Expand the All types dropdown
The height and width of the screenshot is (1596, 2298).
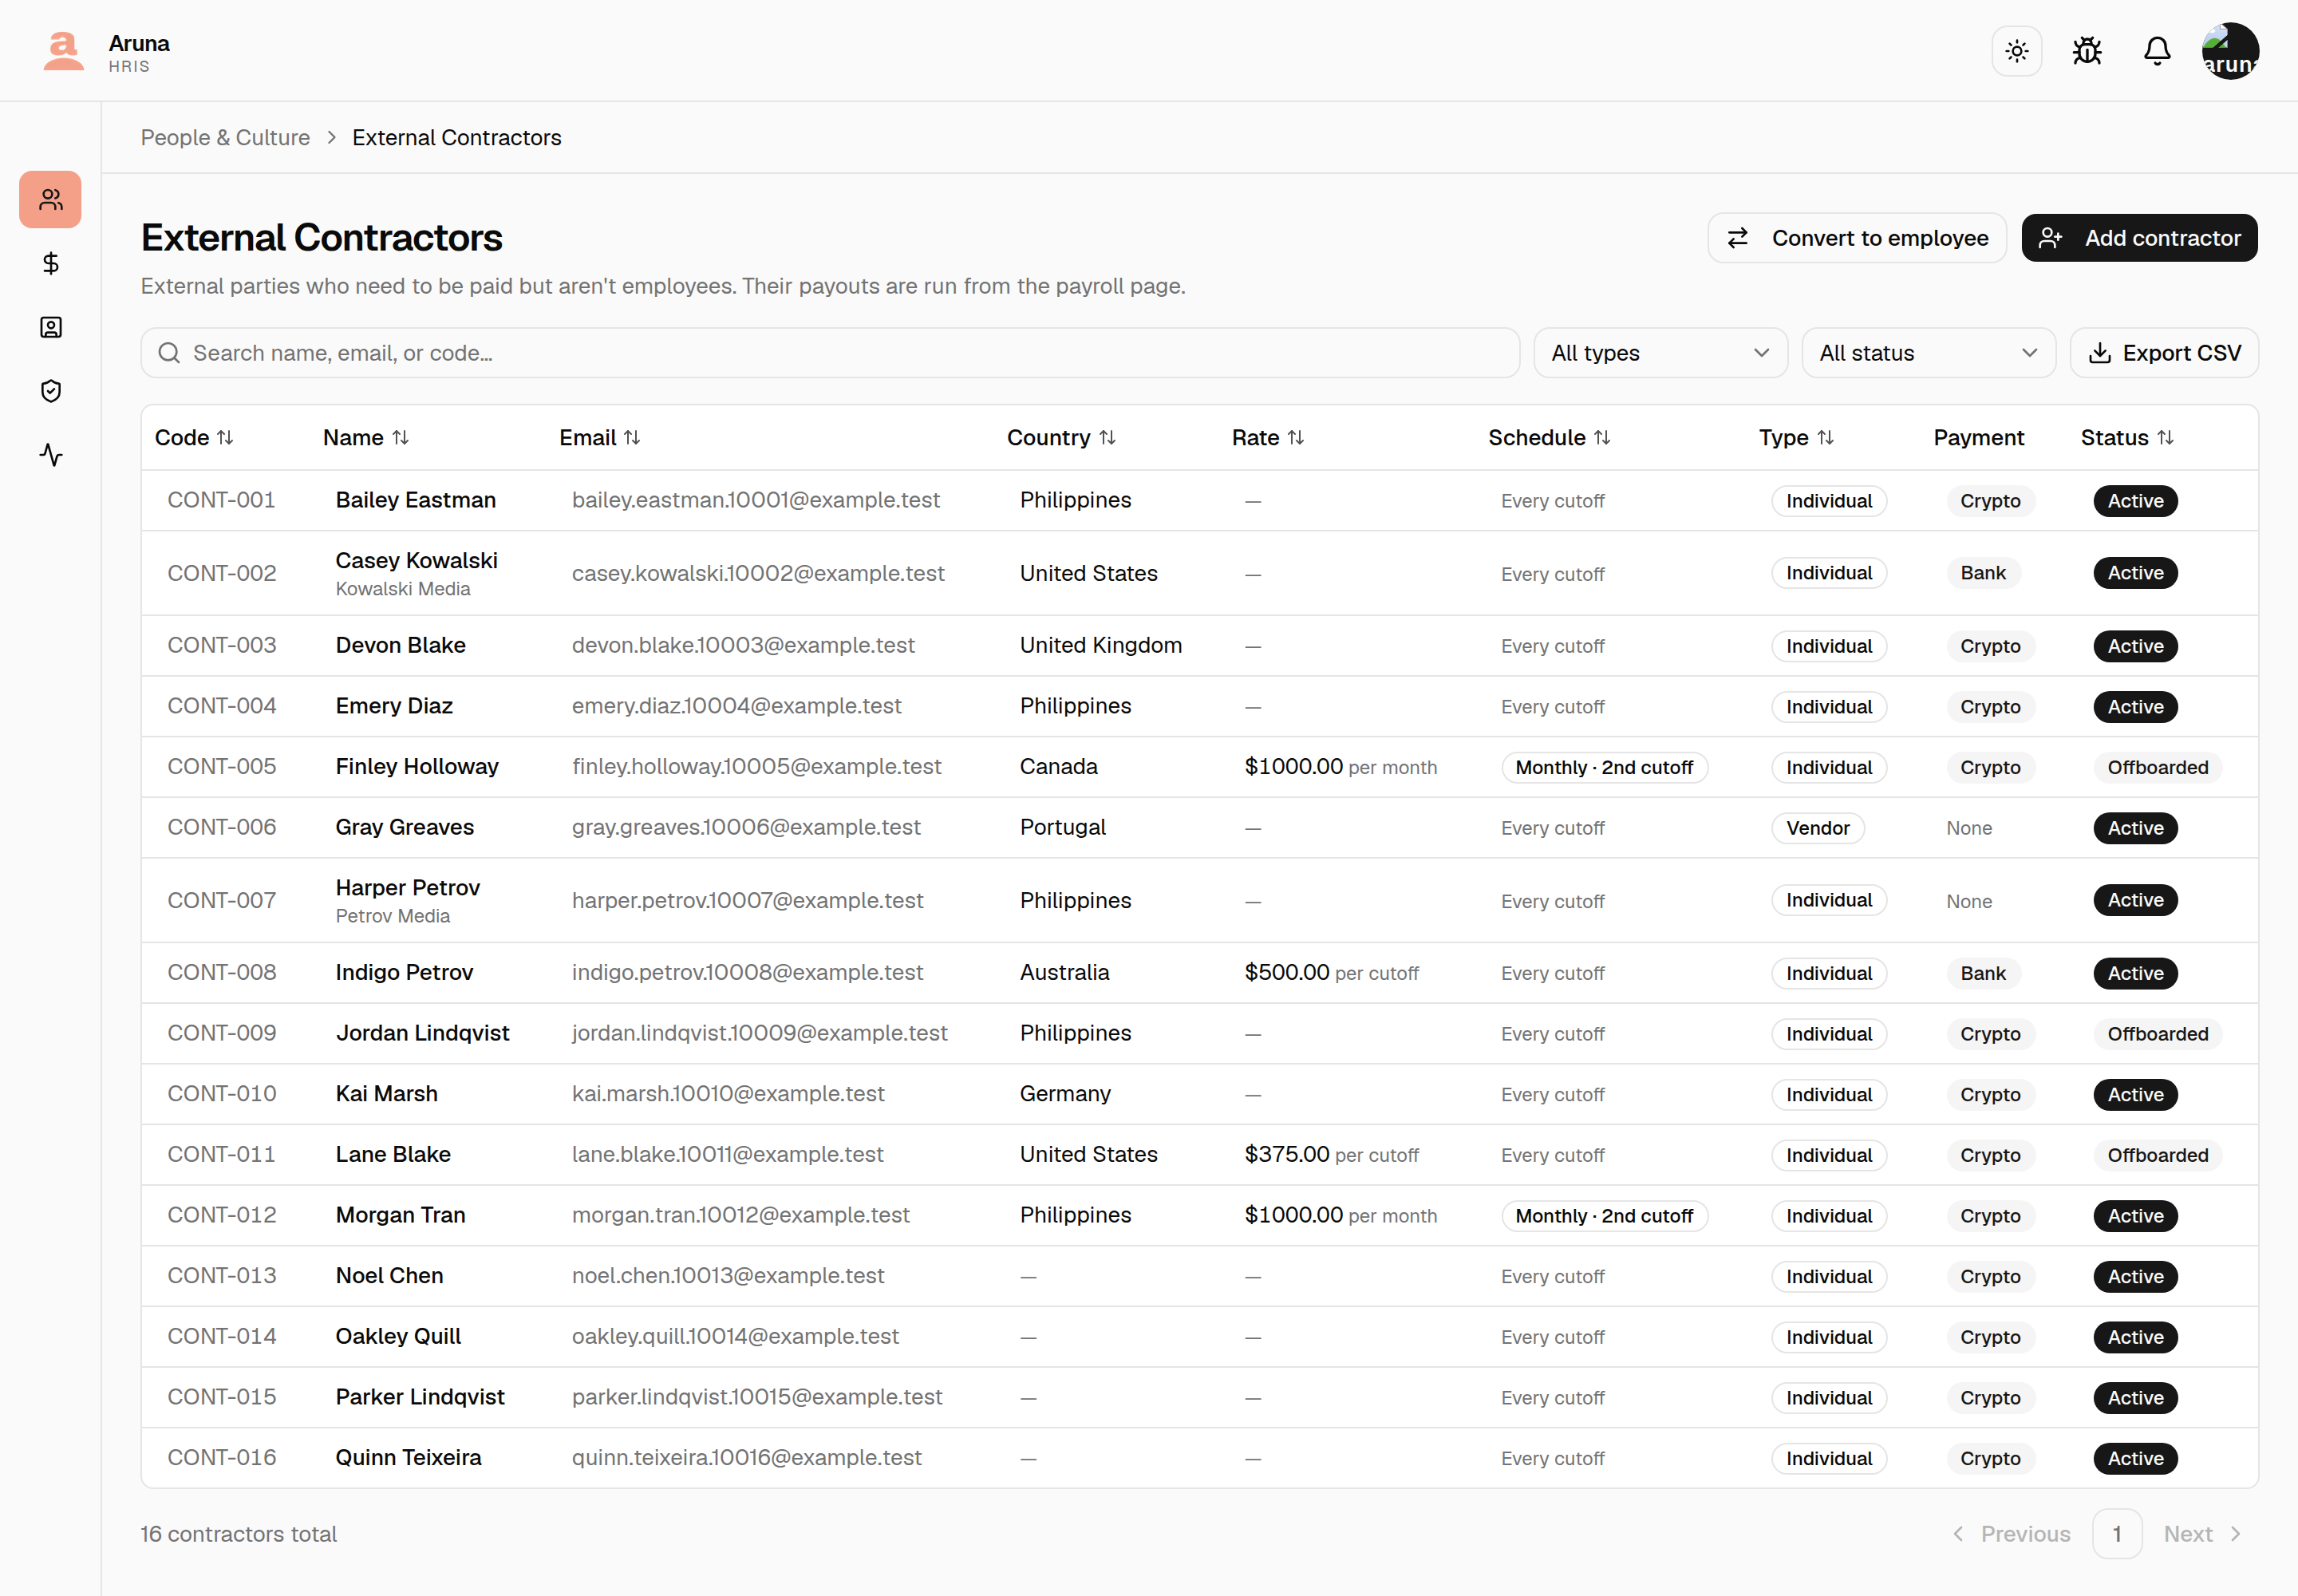(x=1660, y=353)
